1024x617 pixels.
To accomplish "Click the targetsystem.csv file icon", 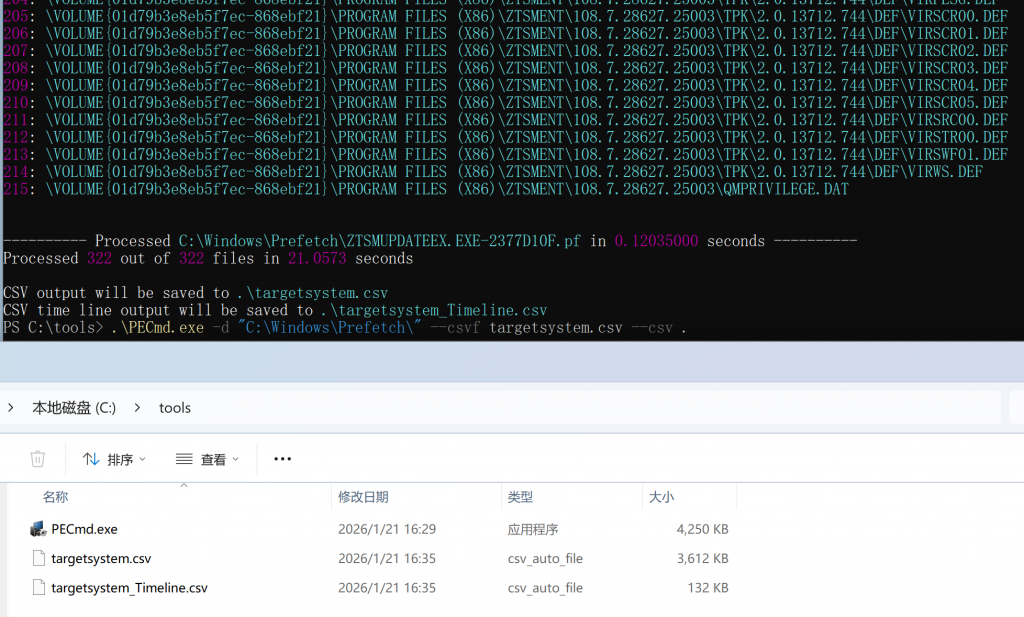I will point(38,558).
